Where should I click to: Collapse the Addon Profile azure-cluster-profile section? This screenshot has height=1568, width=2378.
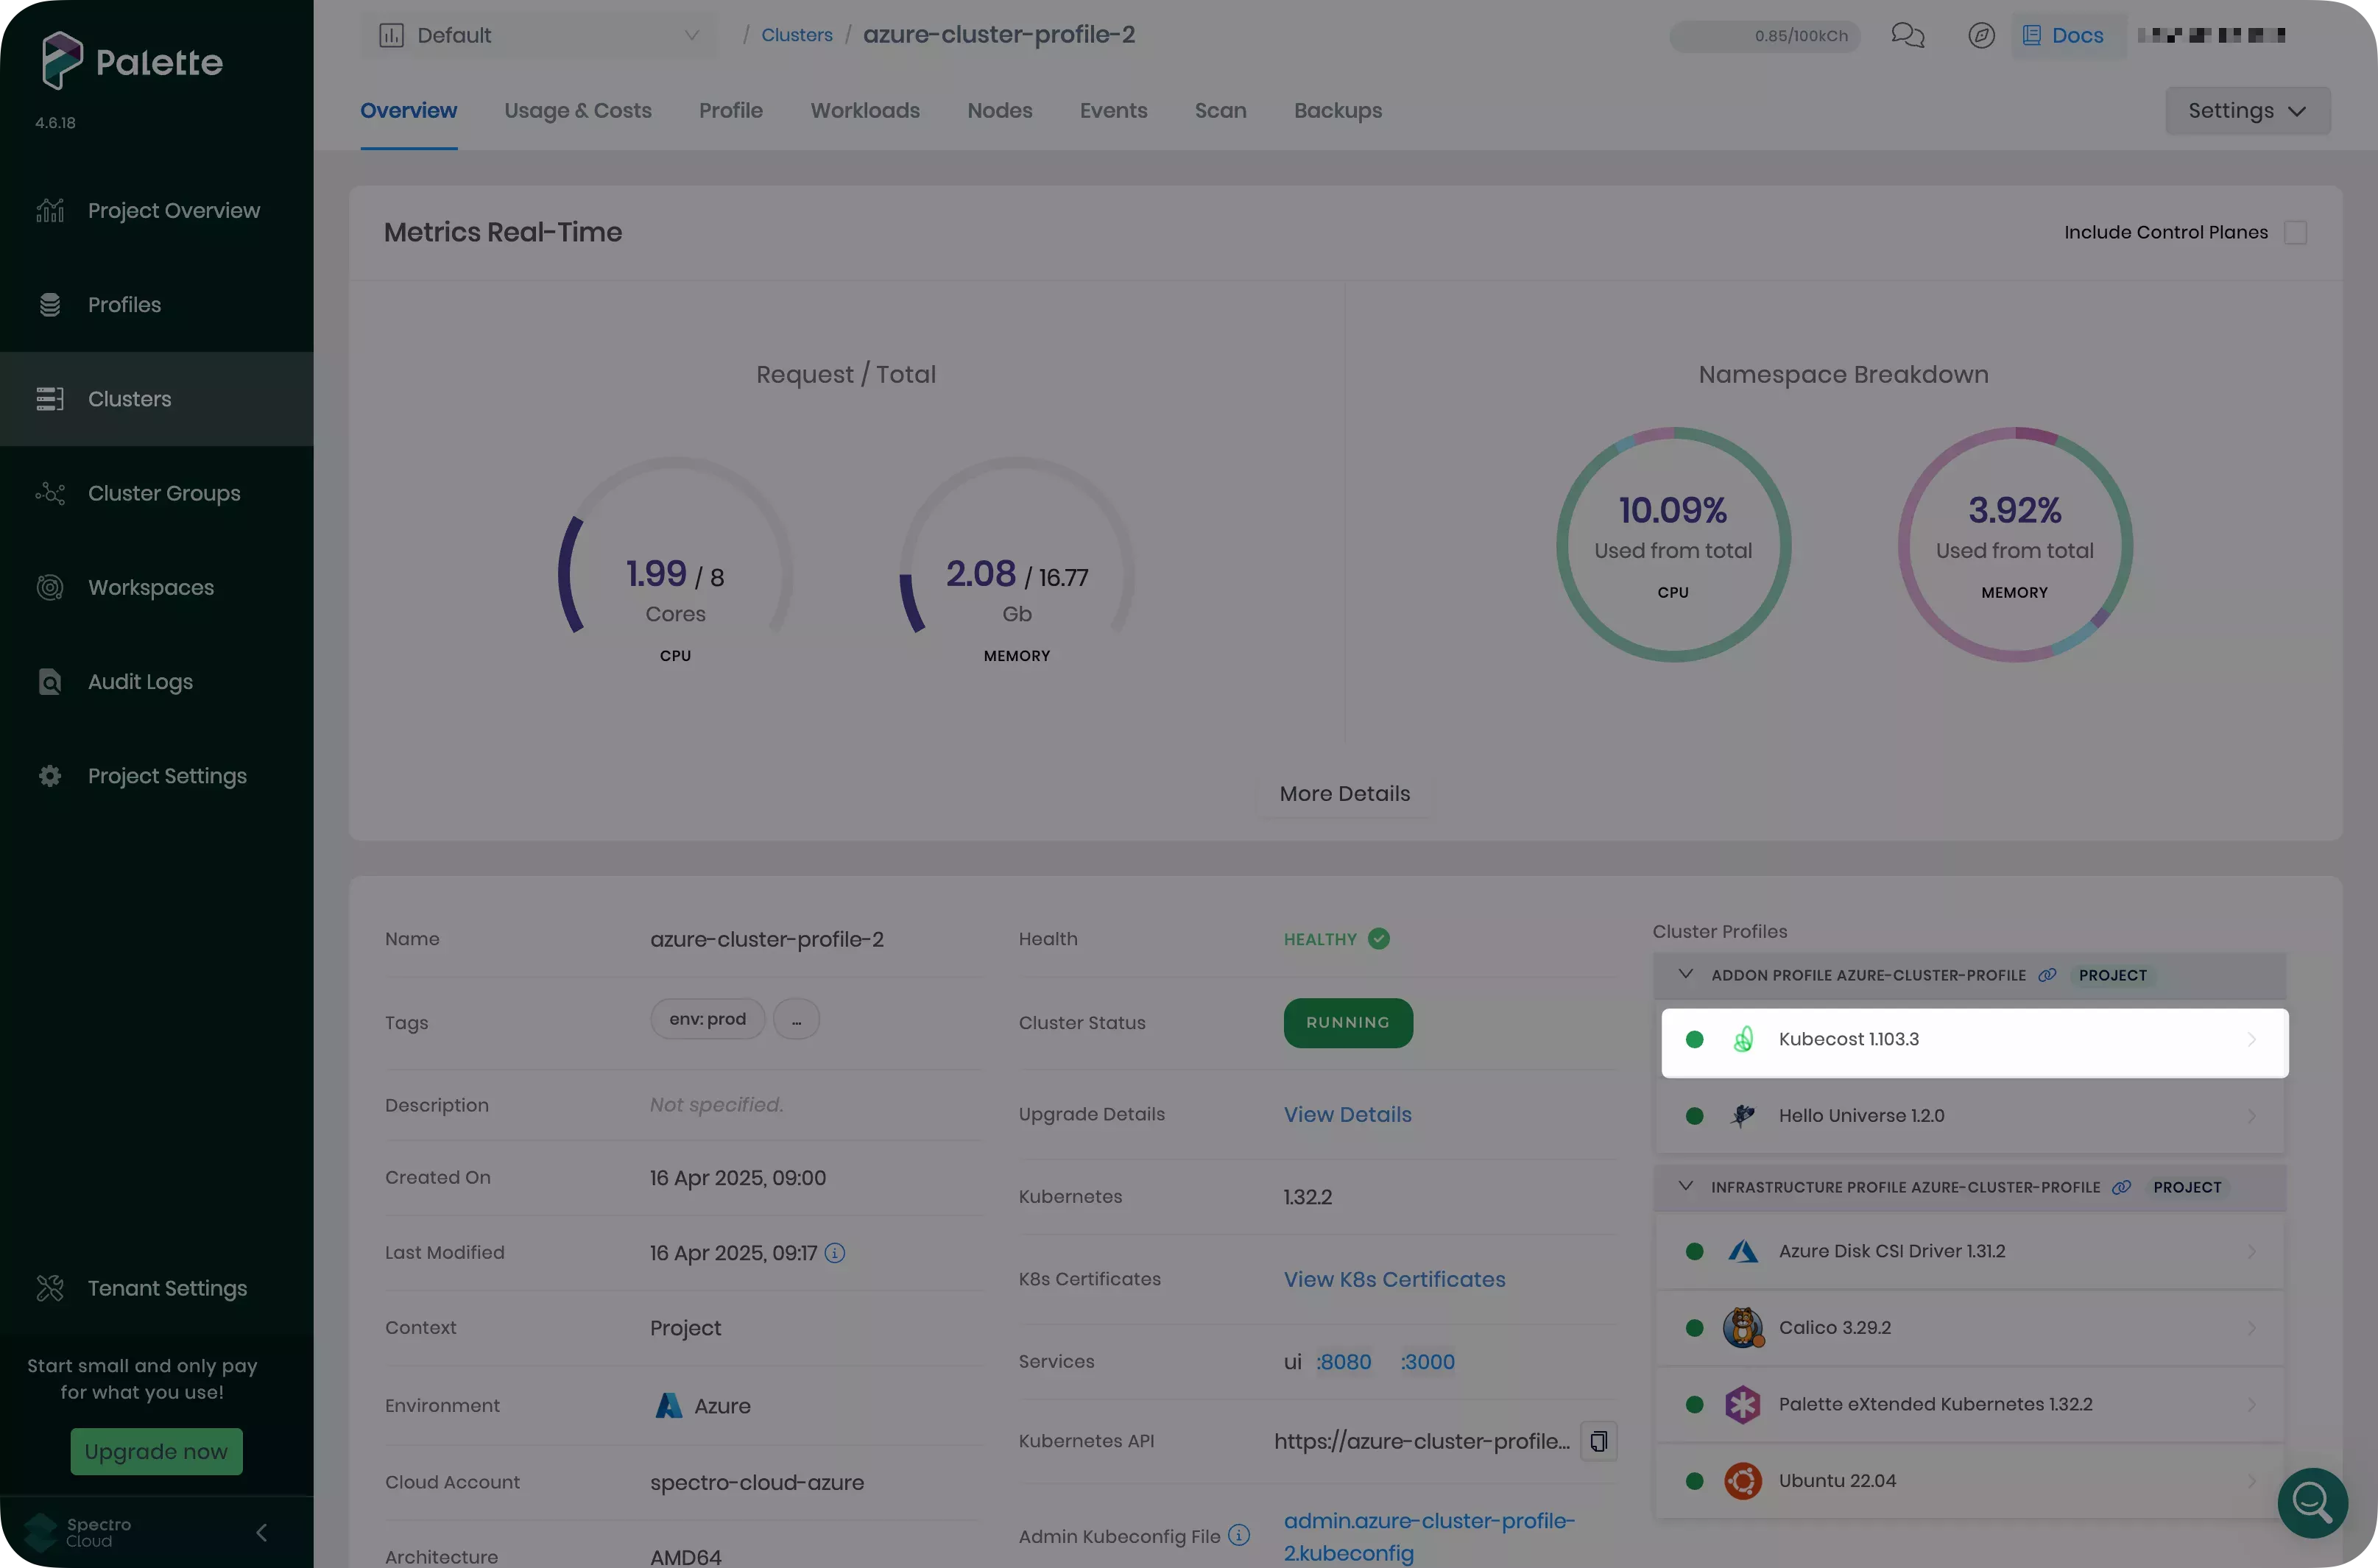(1685, 974)
